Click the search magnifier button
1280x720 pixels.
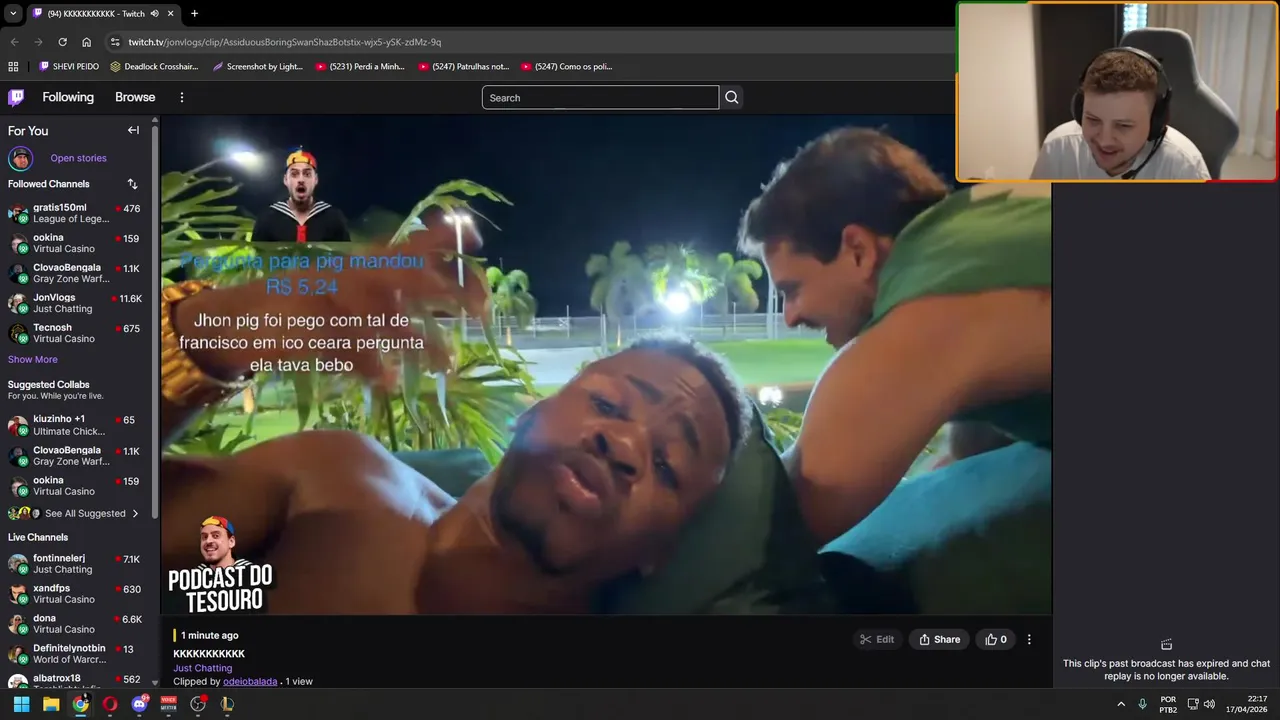[732, 97]
